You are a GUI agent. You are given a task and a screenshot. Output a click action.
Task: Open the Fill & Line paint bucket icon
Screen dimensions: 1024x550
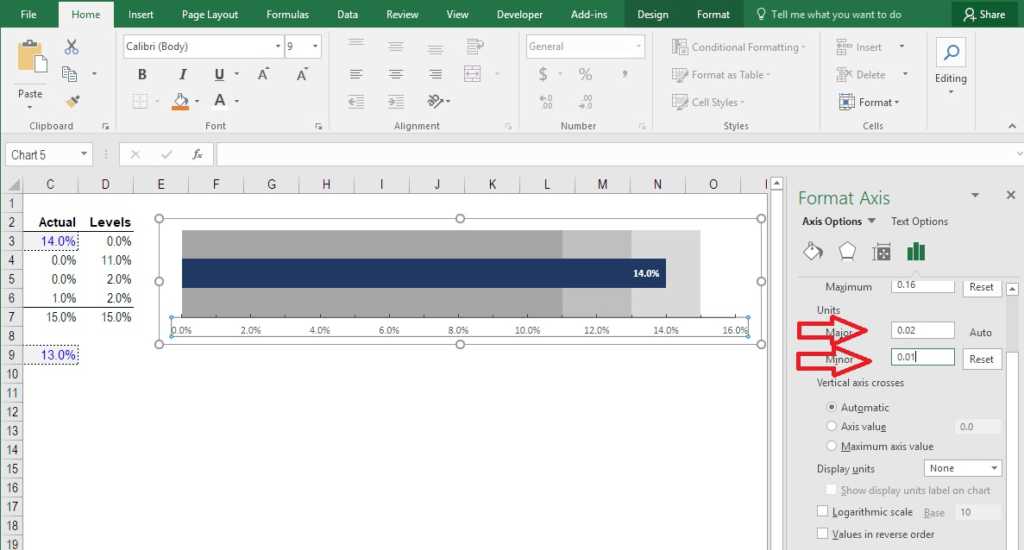[x=813, y=251]
